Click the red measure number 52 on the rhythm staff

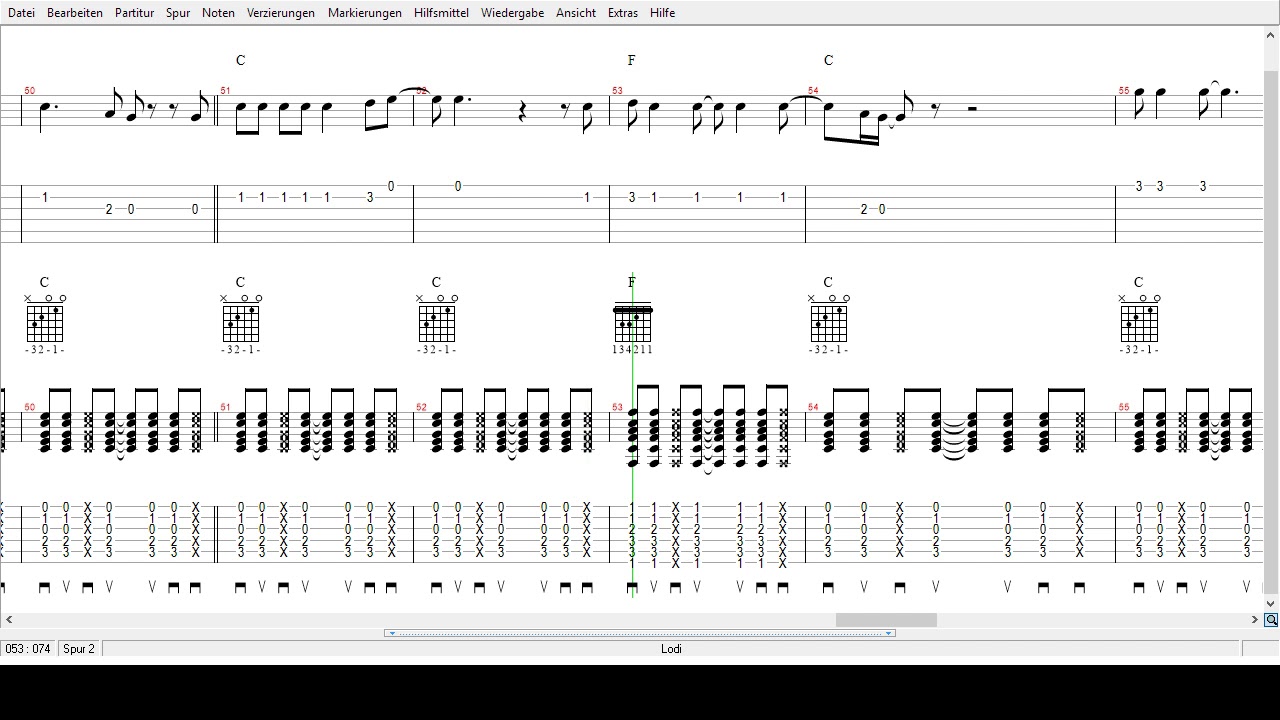click(422, 408)
